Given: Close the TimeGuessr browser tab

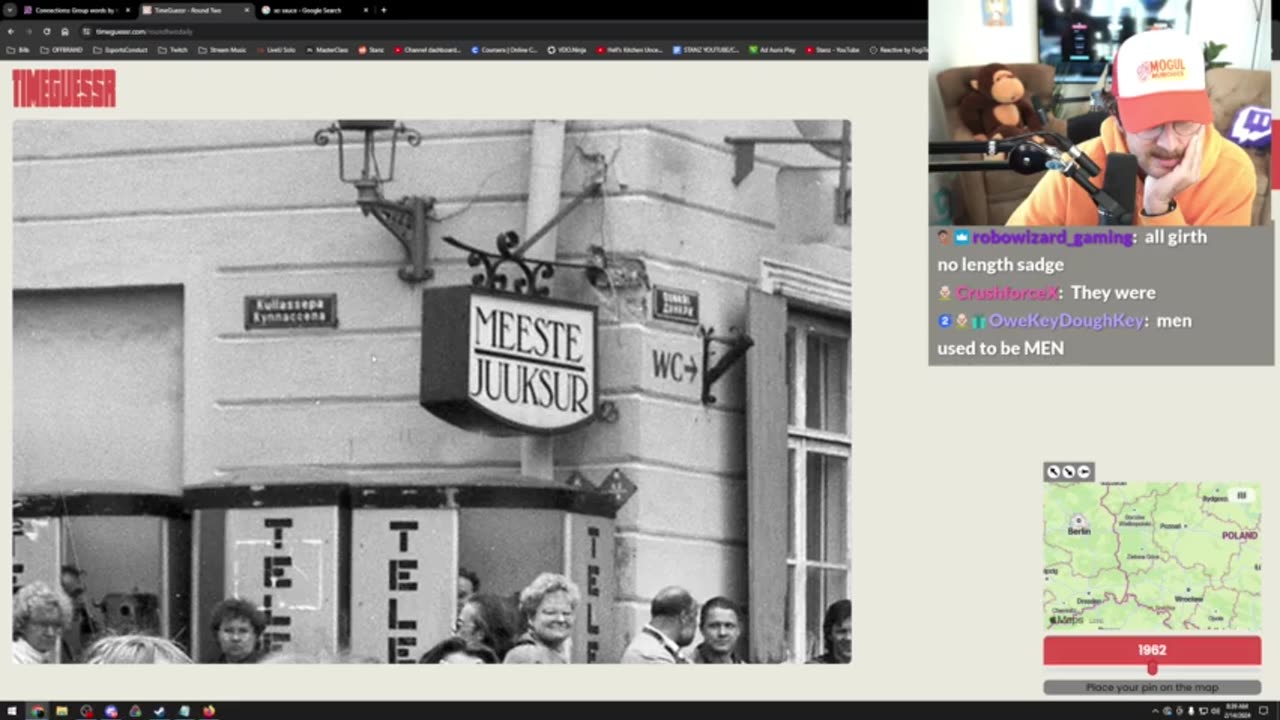Looking at the screenshot, I should 247,10.
